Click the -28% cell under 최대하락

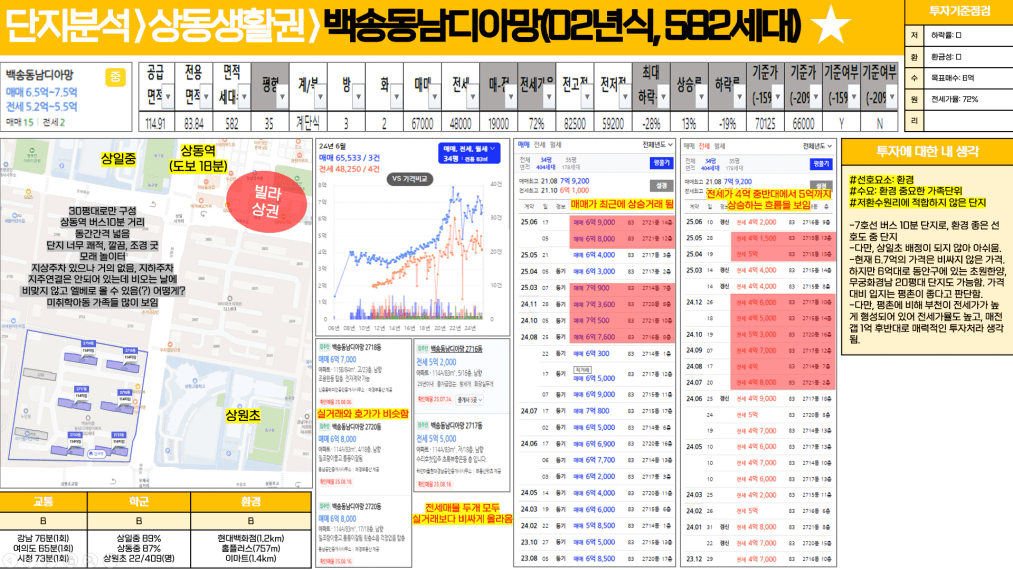[x=651, y=123]
